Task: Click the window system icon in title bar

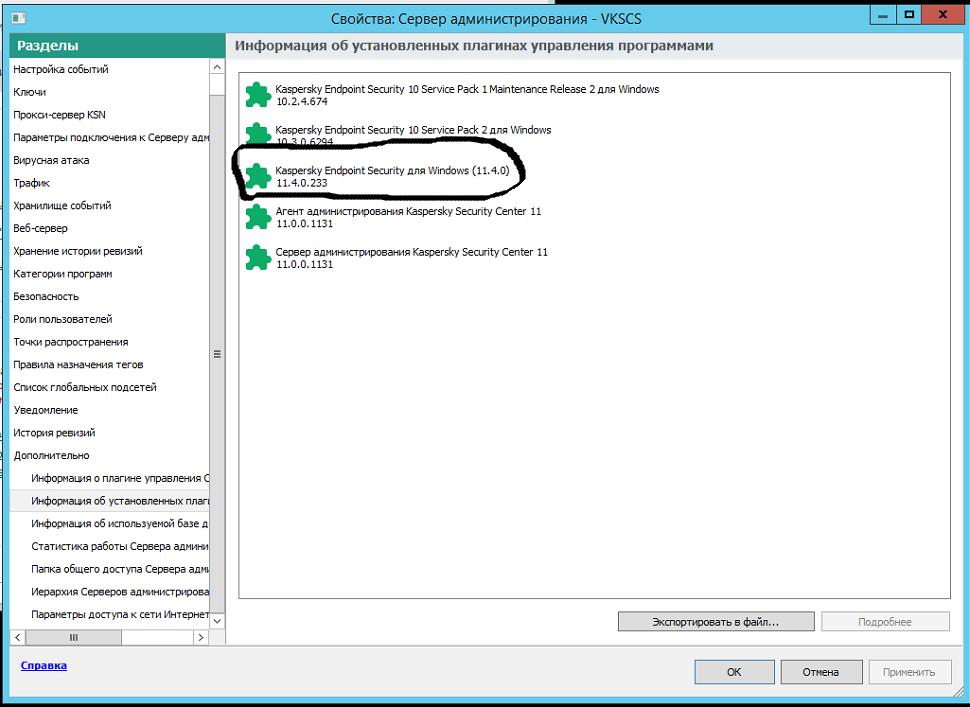Action: click(19, 19)
